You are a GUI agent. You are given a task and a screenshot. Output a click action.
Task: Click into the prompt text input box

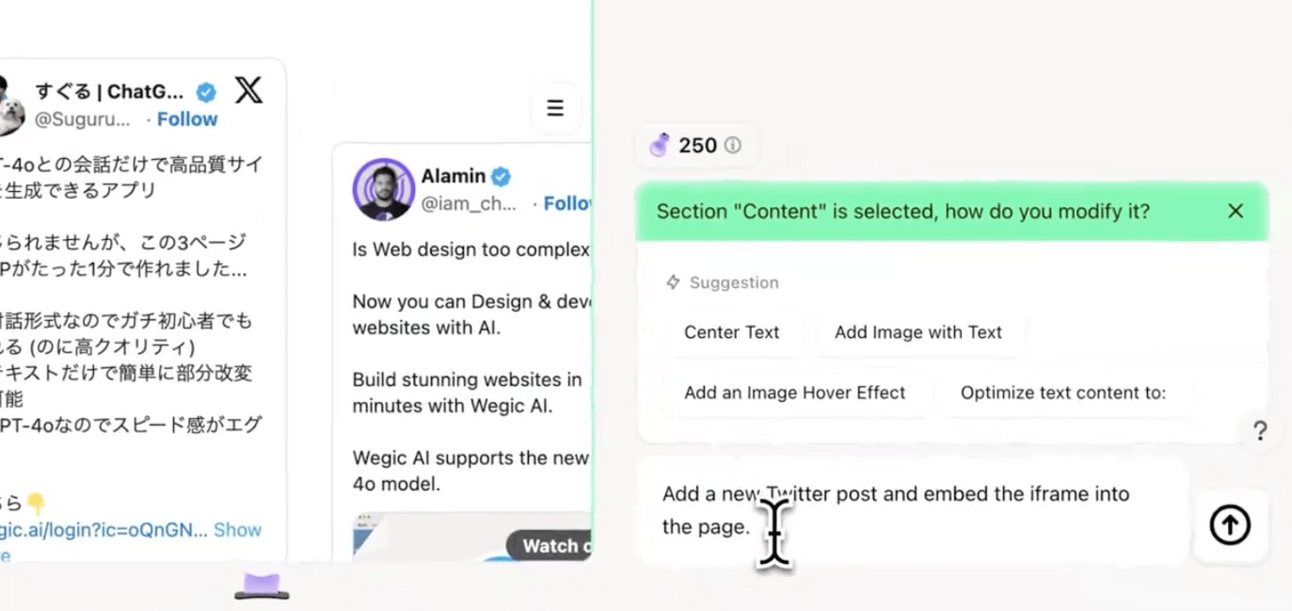tap(913, 510)
